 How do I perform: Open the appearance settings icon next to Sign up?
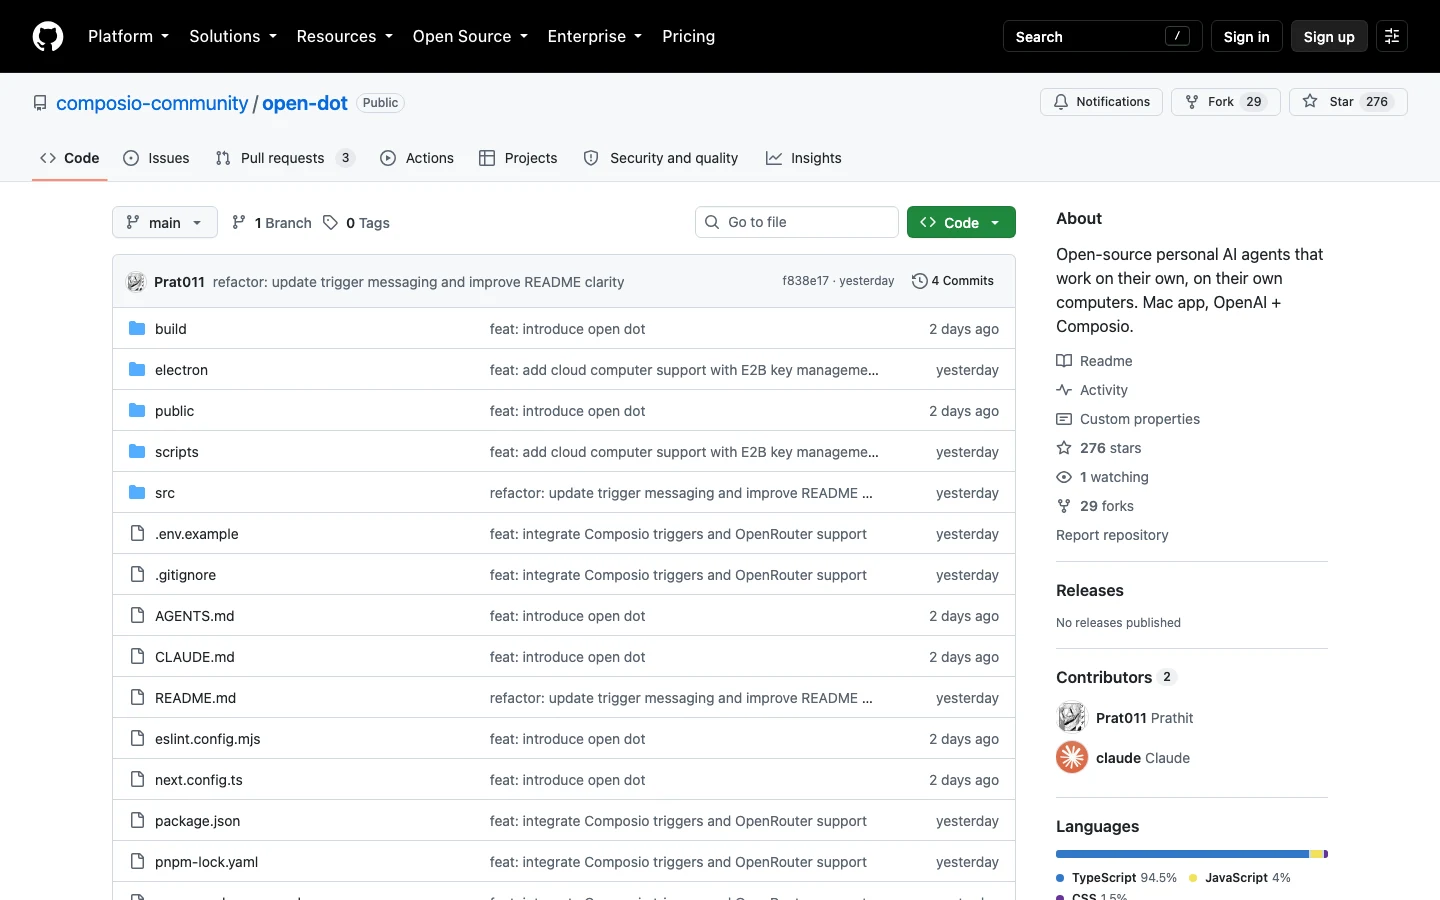(x=1392, y=36)
